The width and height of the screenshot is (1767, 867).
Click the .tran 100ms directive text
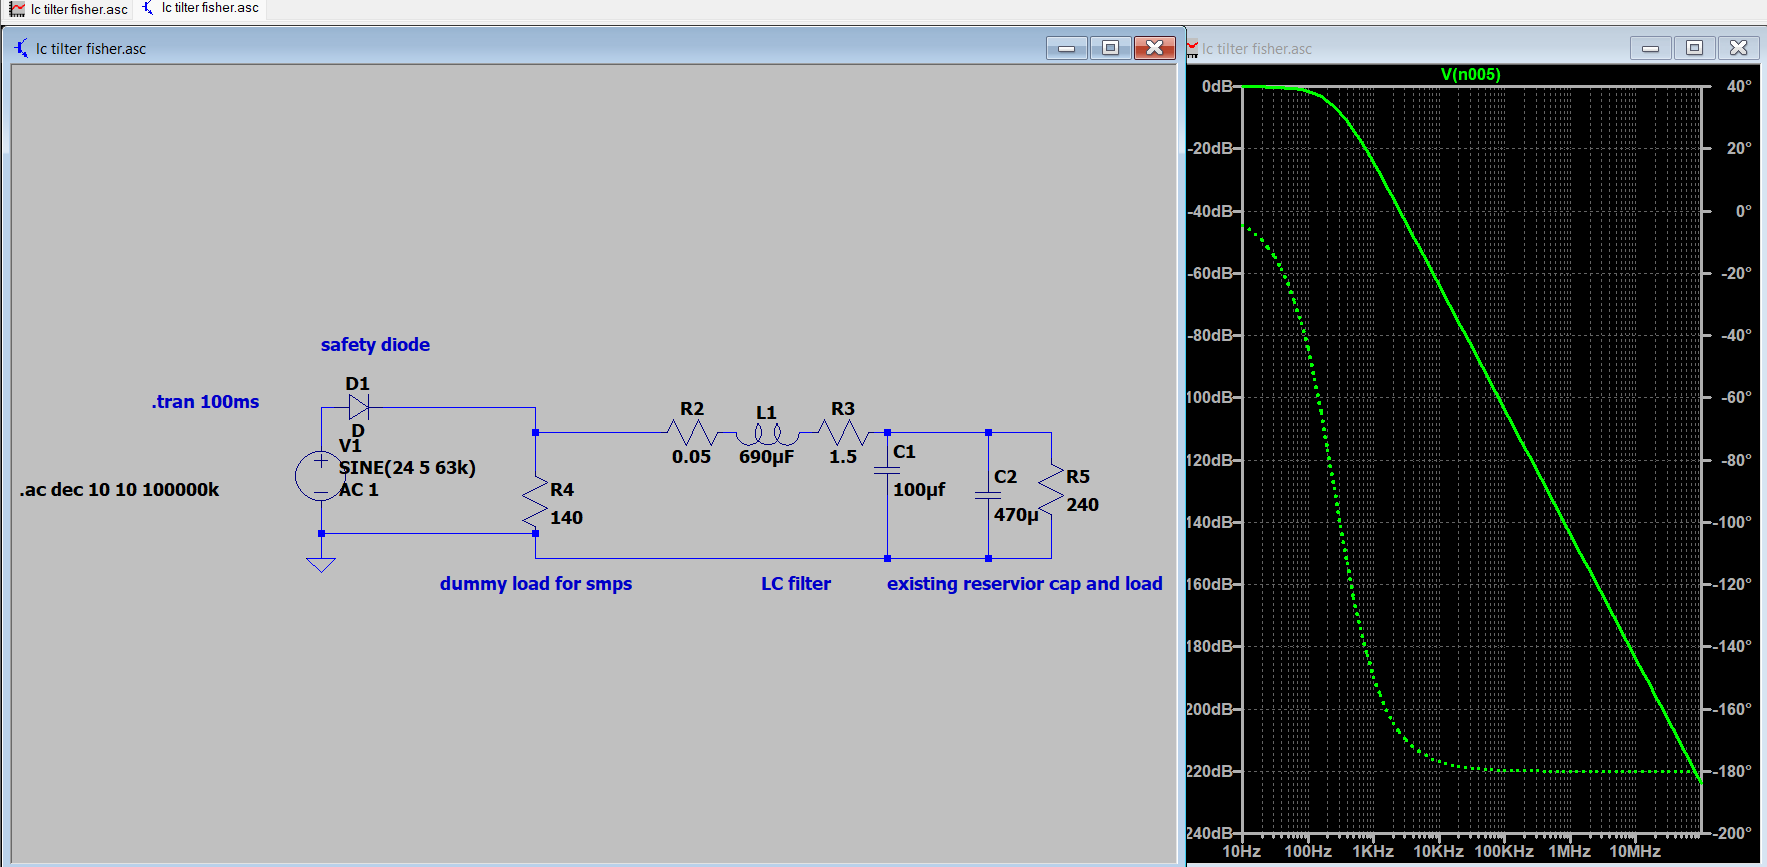[x=205, y=401]
